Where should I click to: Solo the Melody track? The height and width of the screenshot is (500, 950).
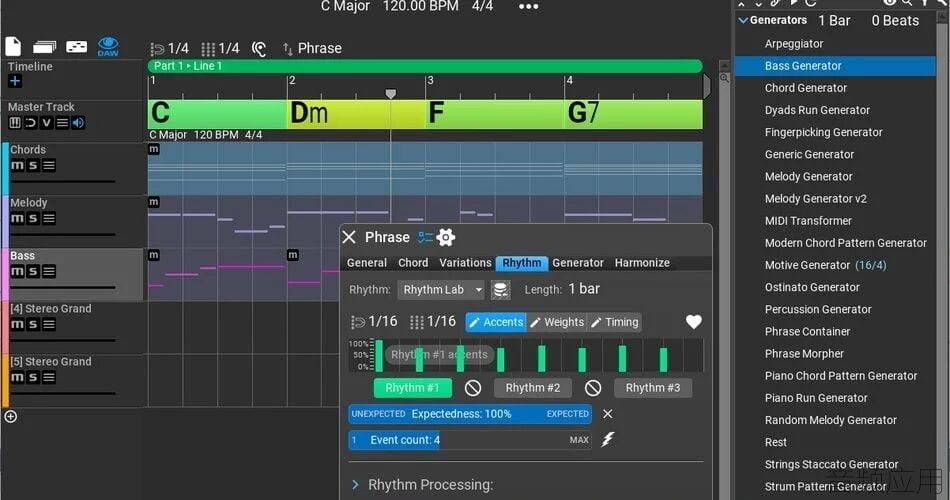coord(33,218)
